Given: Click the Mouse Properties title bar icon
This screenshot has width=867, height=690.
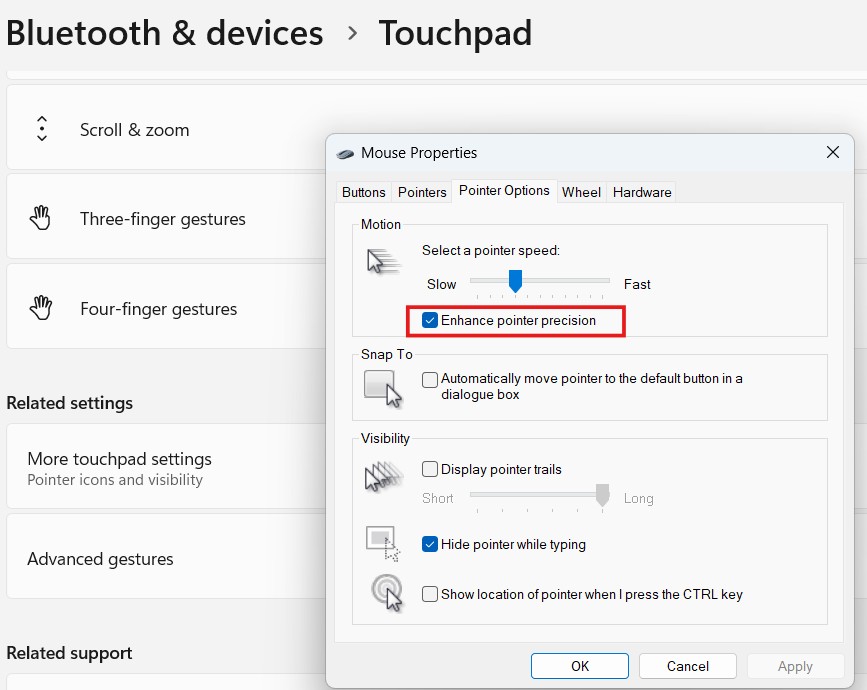Looking at the screenshot, I should pos(346,153).
